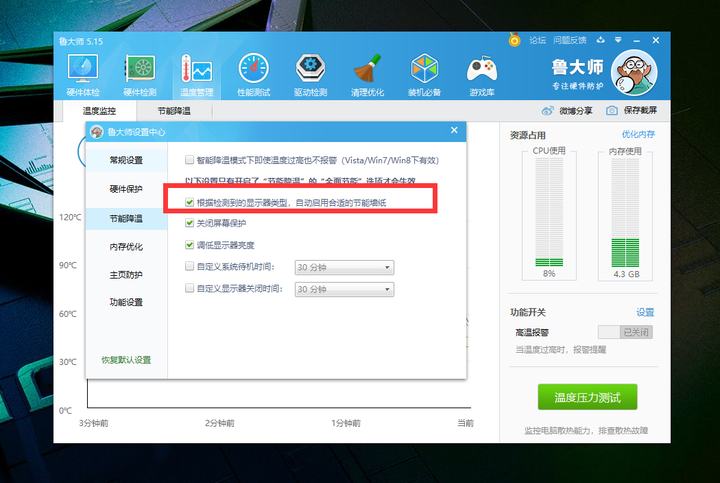
Task: Toggle 智能降温模式下不报警 checkbox
Action: 189,160
